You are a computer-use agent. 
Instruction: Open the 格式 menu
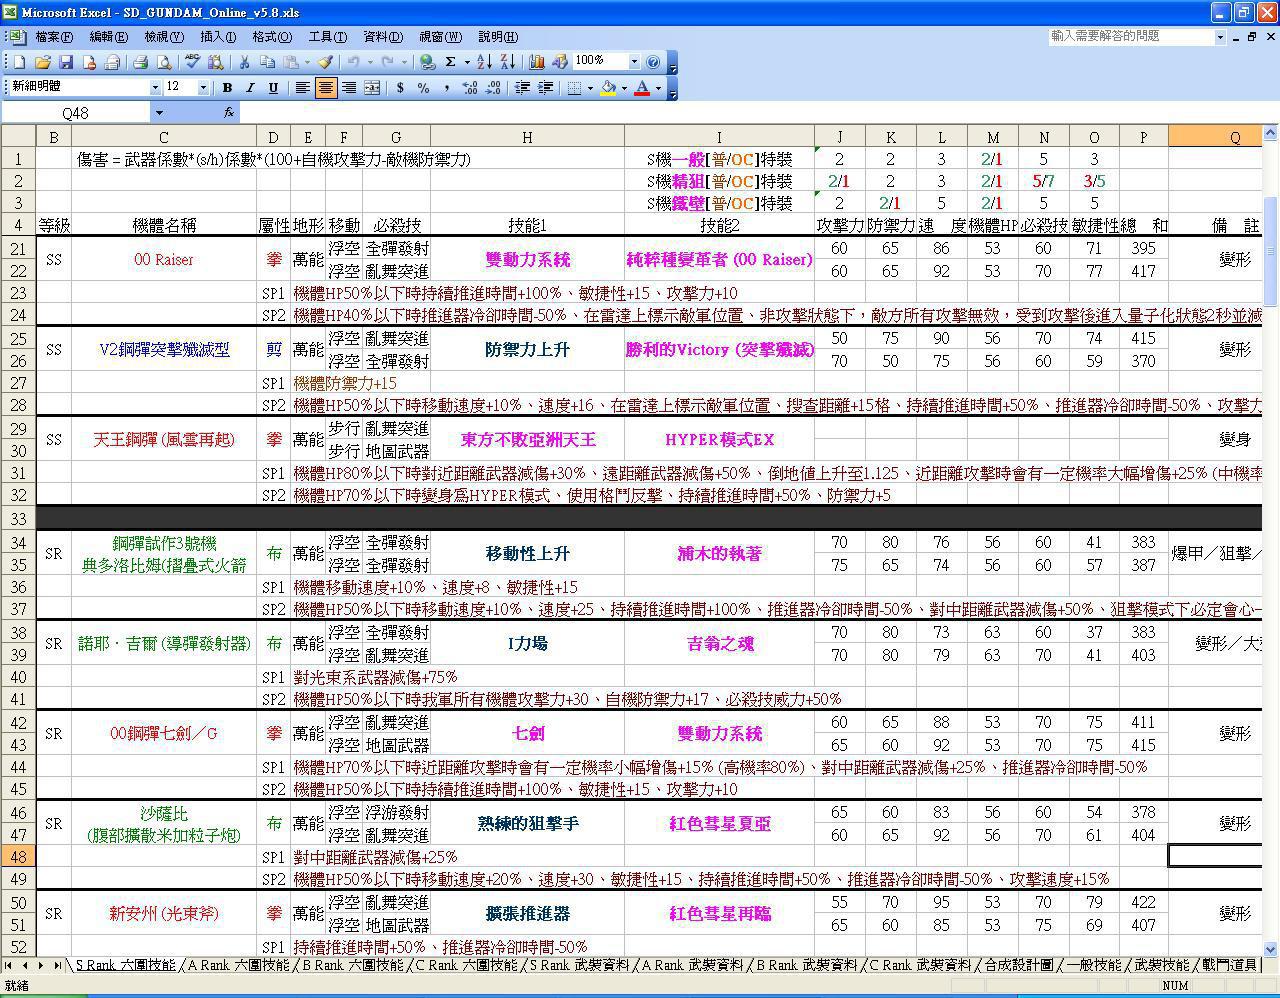tap(271, 37)
